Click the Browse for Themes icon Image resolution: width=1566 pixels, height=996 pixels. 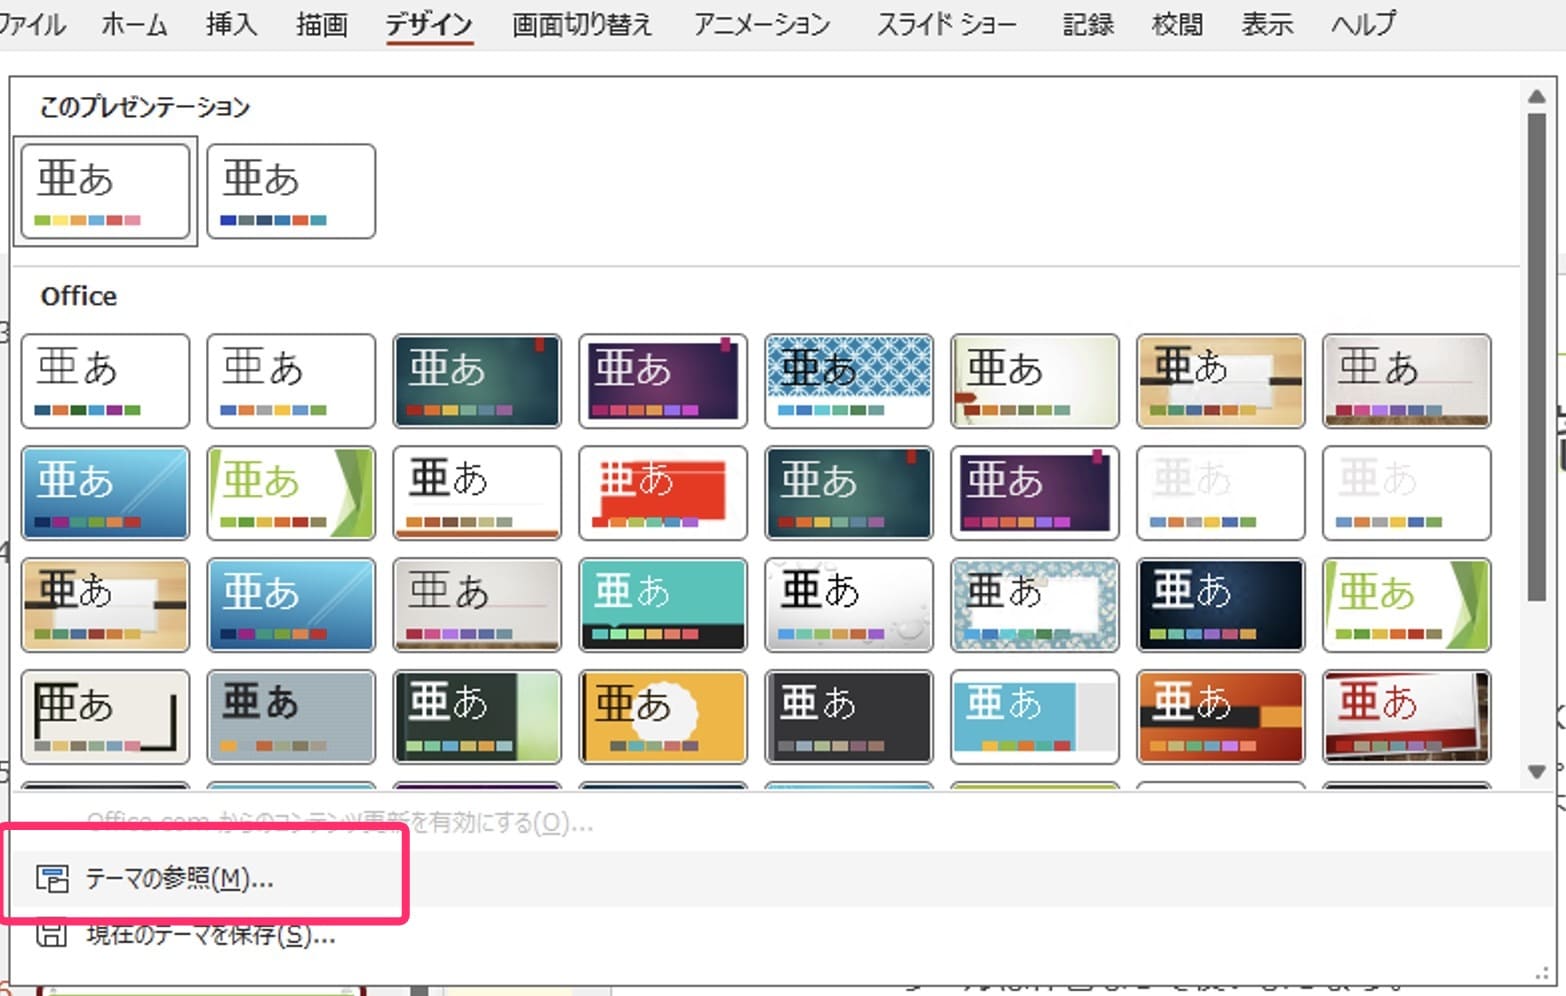point(52,879)
